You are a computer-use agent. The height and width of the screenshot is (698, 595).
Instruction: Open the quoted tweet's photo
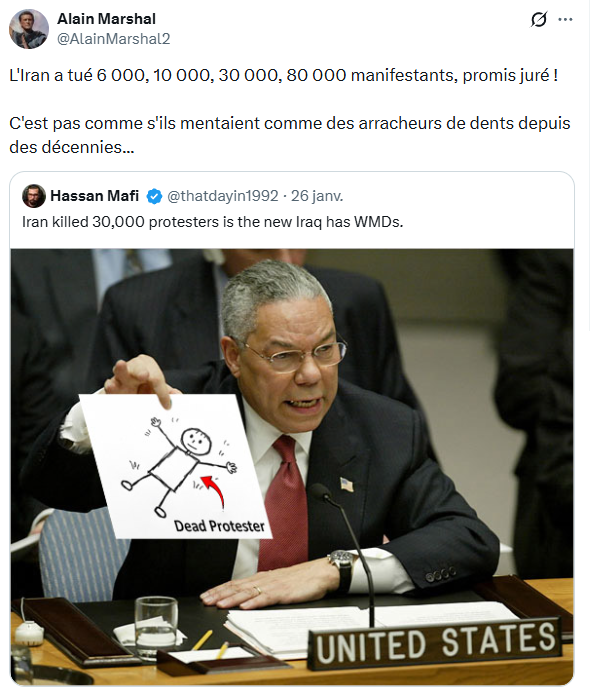292,467
